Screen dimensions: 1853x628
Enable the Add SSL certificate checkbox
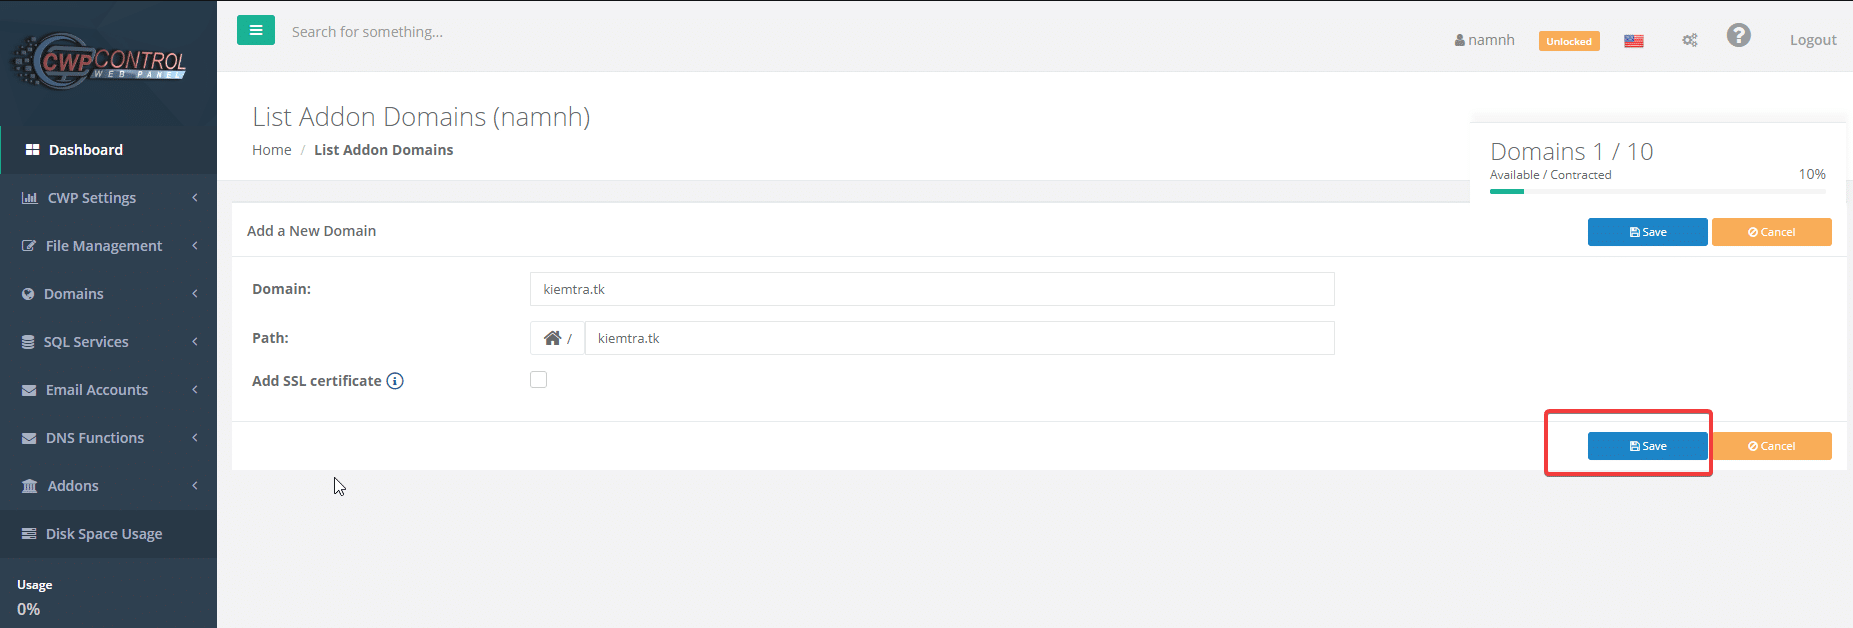pyautogui.click(x=538, y=380)
